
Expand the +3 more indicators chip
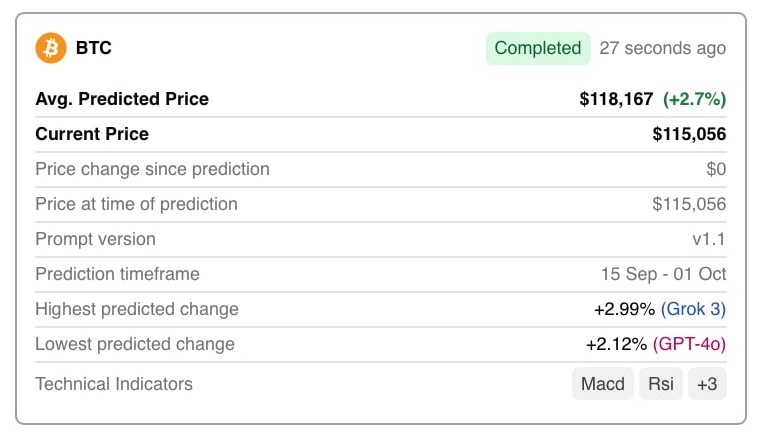(707, 384)
